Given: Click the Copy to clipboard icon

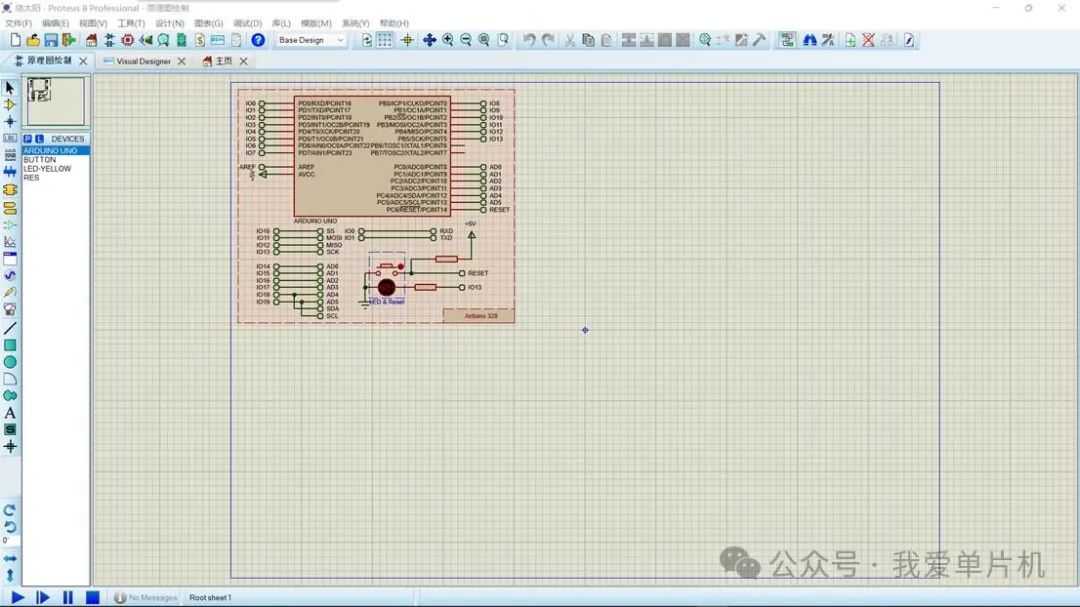Looking at the screenshot, I should pyautogui.click(x=588, y=40).
